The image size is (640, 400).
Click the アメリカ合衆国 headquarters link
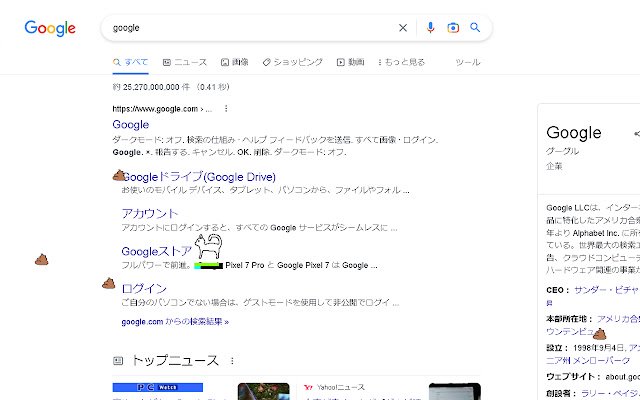(618, 319)
